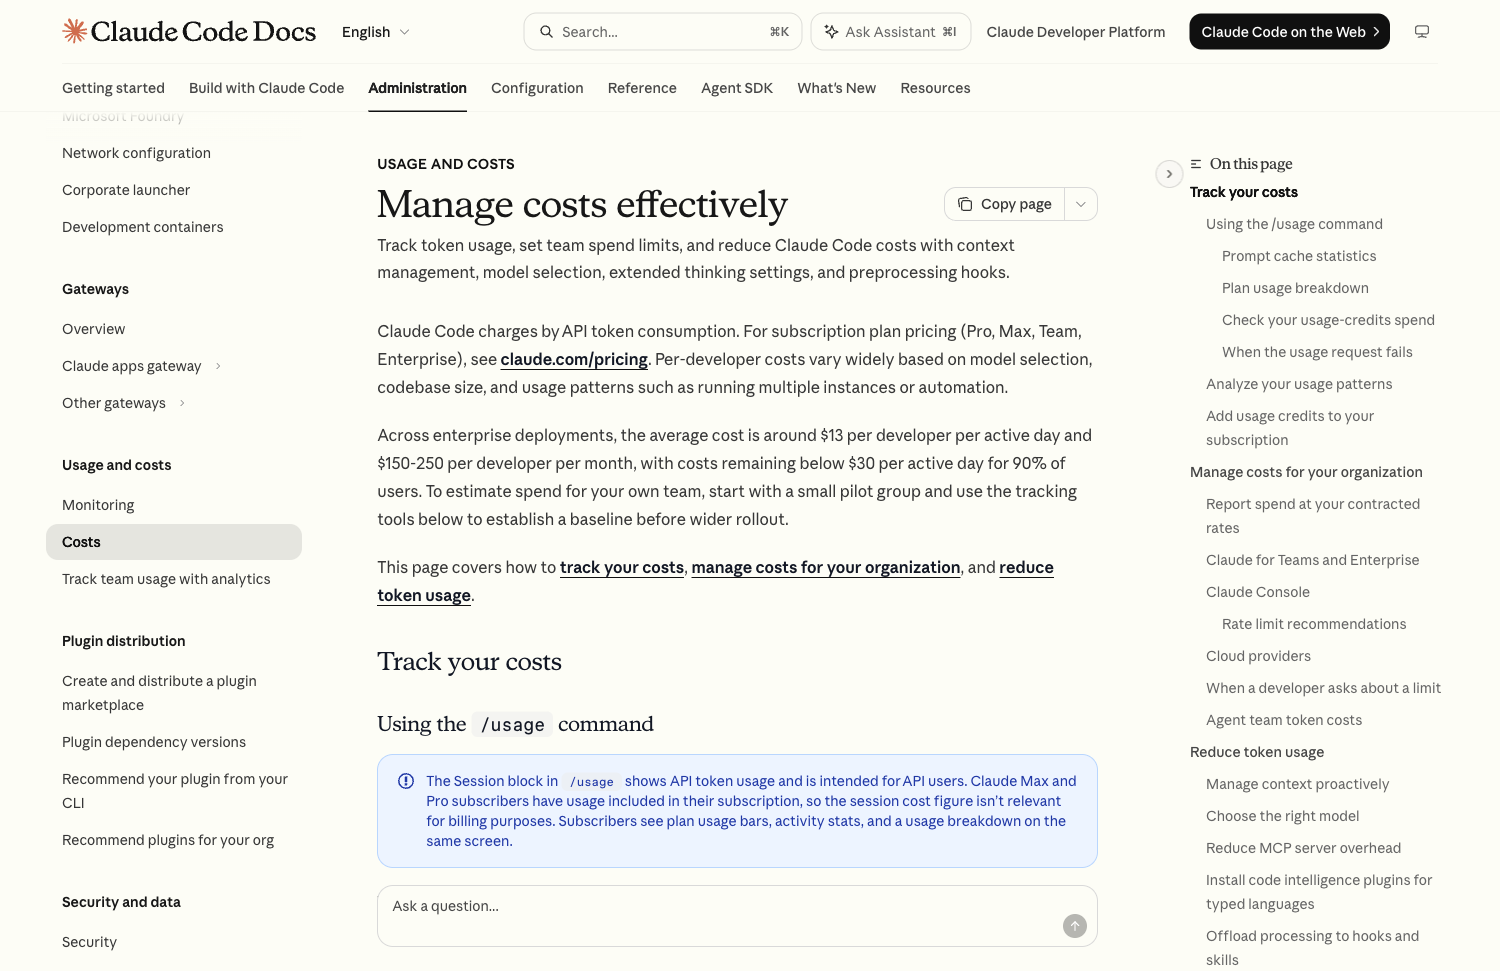Click the reduce token usage body link
The image size is (1500, 971).
point(715,581)
